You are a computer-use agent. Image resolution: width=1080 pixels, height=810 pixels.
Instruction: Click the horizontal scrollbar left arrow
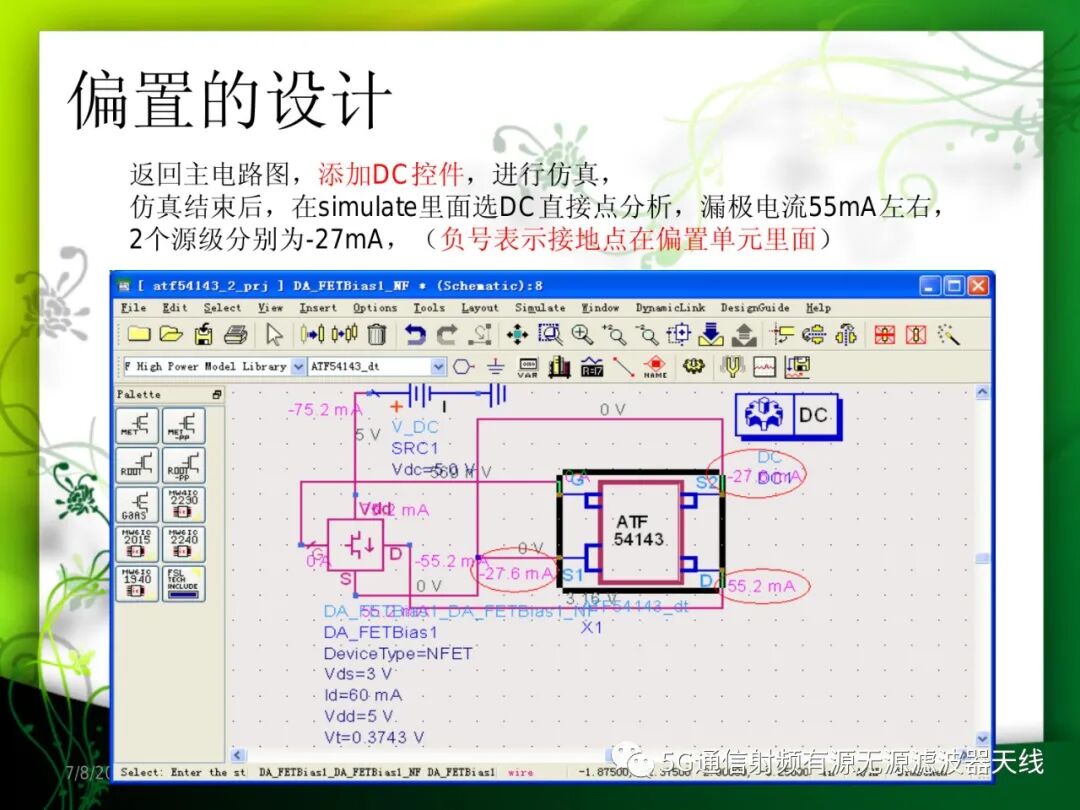(x=238, y=755)
